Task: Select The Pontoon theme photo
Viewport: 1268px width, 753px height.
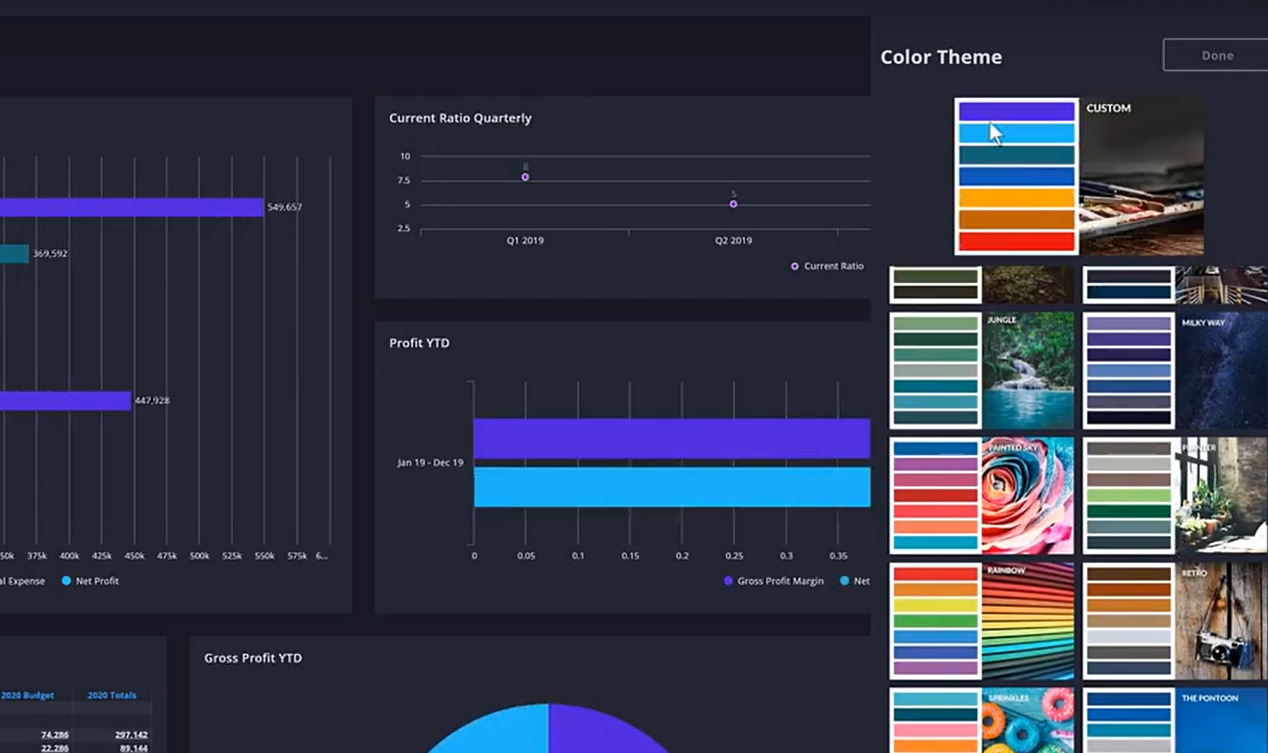Action: tap(1222, 720)
